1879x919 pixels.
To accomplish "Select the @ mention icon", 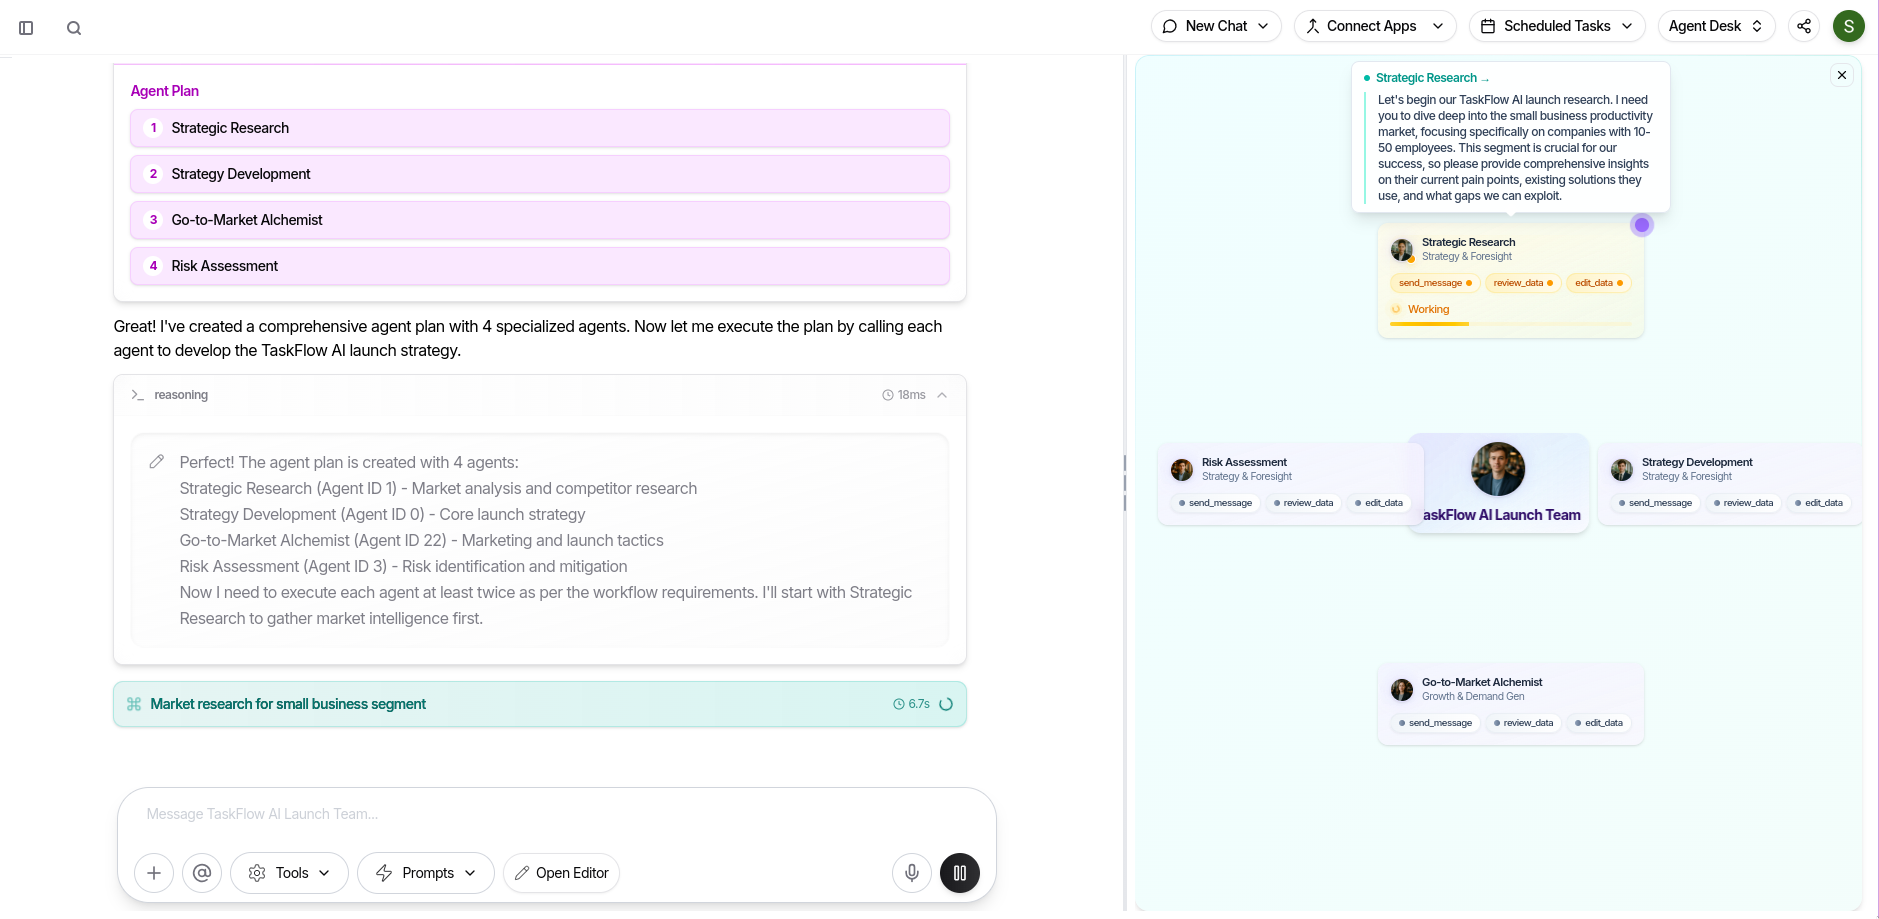I will (x=201, y=873).
